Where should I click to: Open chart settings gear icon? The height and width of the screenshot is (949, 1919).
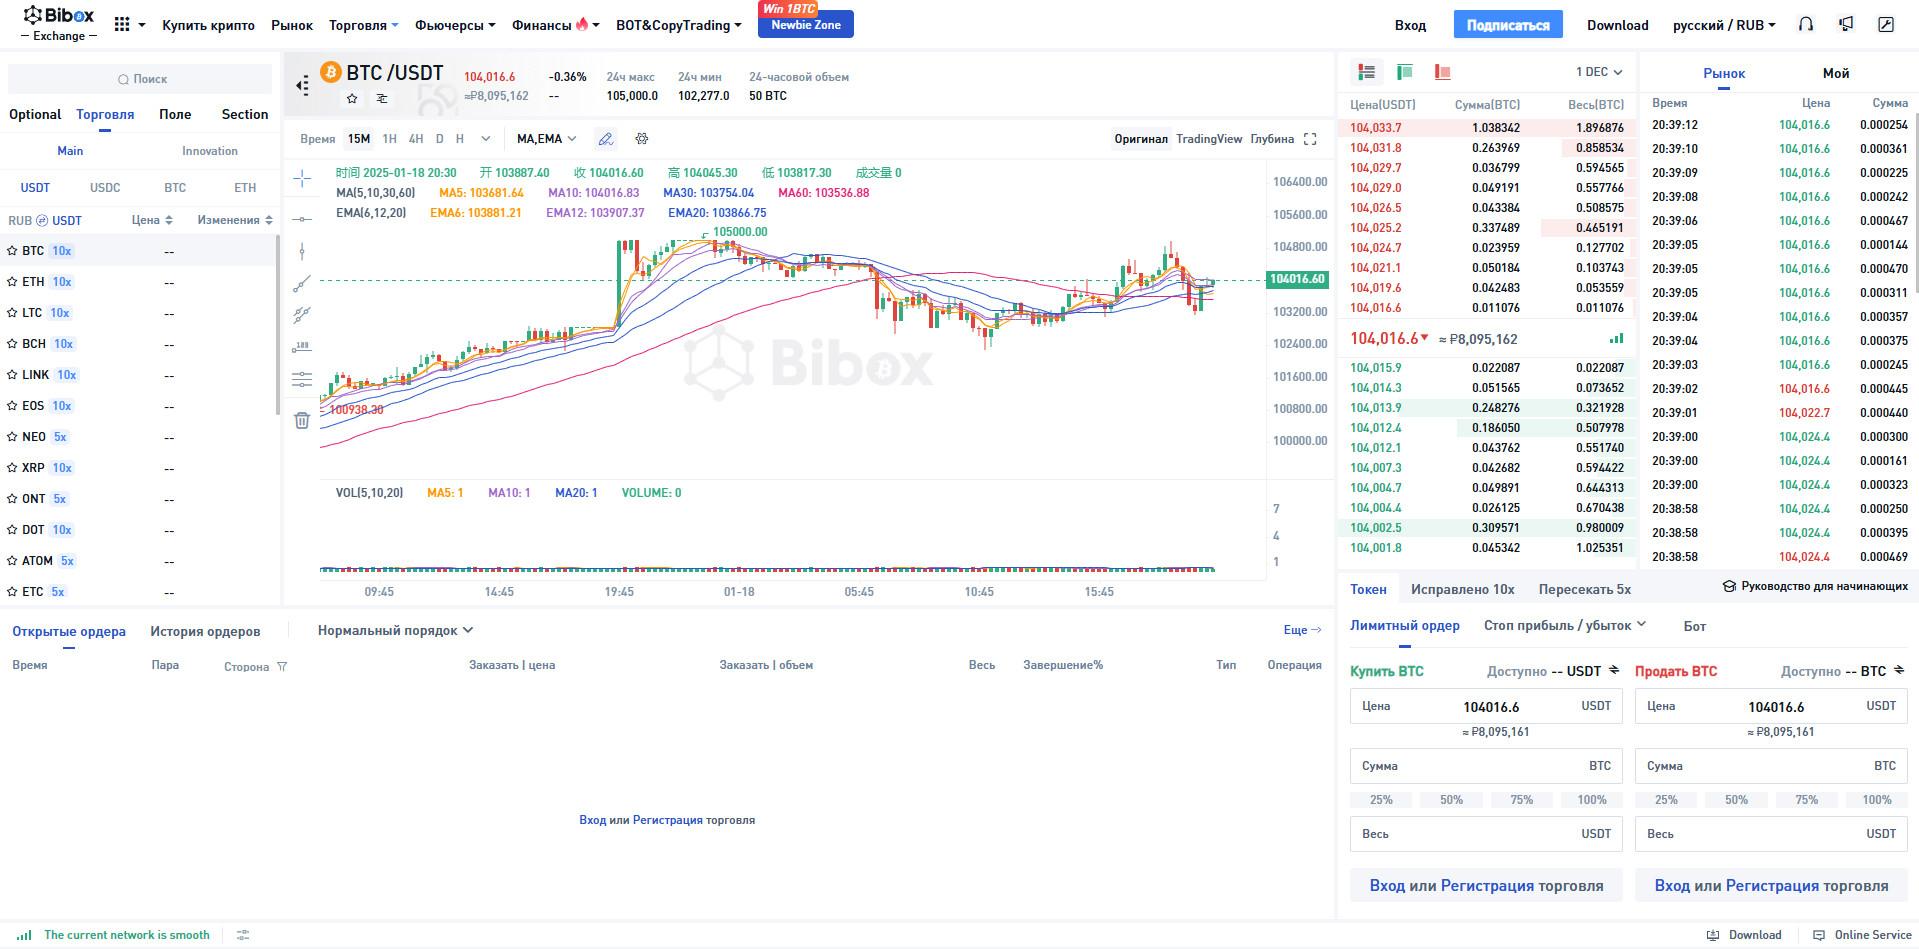[x=642, y=139]
